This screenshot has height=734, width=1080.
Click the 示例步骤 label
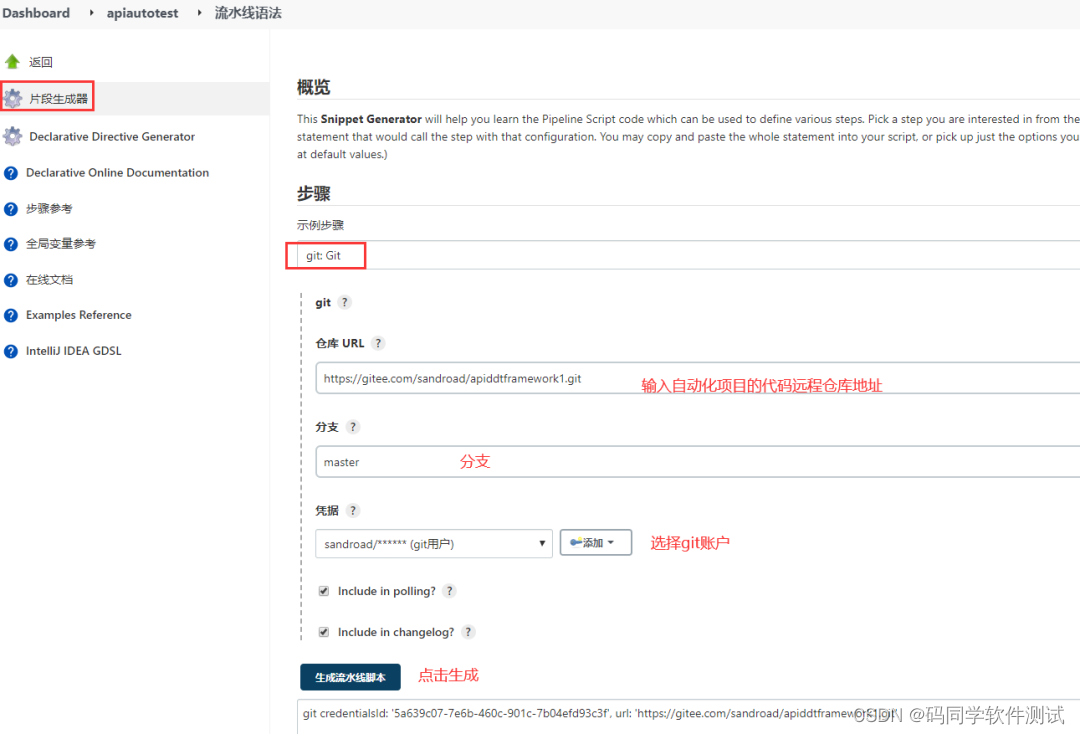pyautogui.click(x=320, y=225)
